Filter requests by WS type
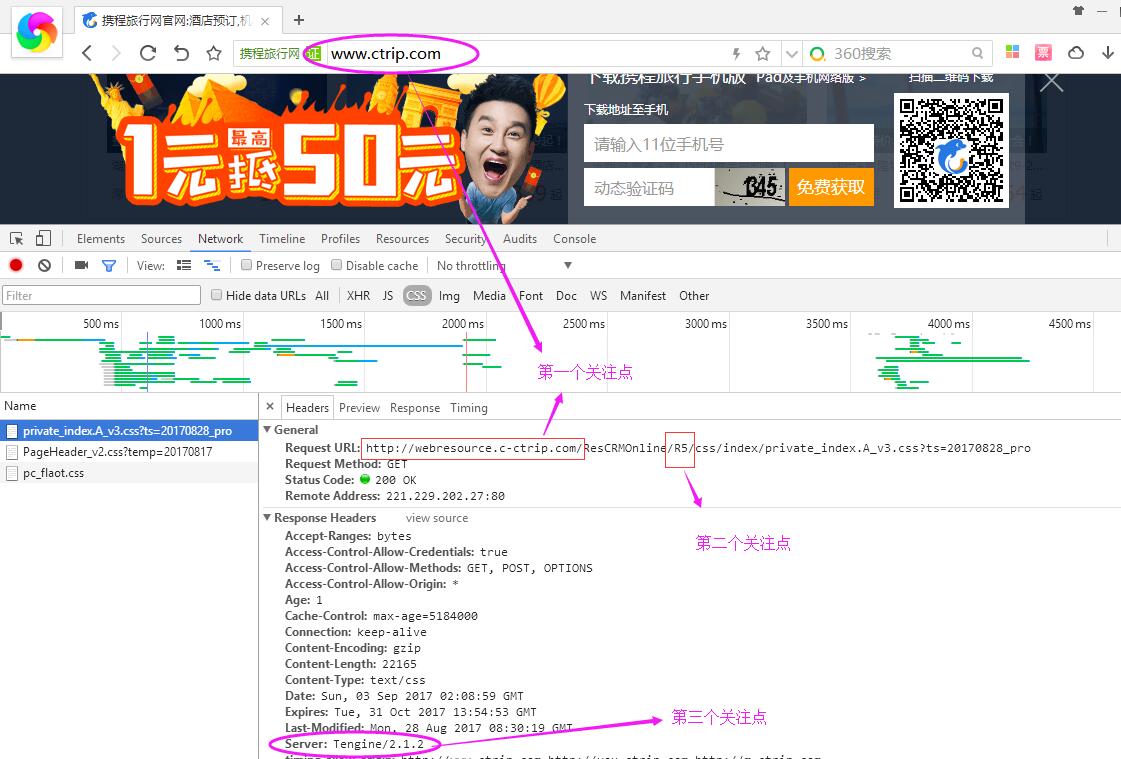Image resolution: width=1121 pixels, height=759 pixels. pos(598,295)
